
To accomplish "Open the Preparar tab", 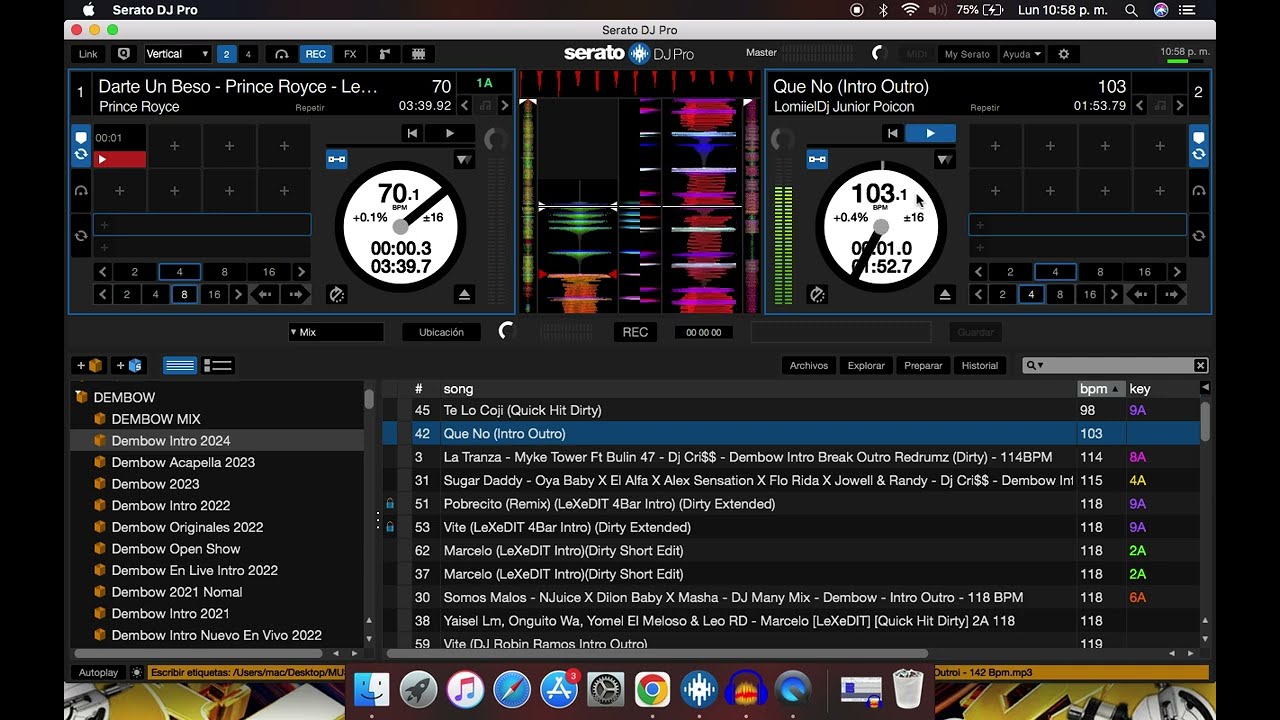I will tap(923, 366).
